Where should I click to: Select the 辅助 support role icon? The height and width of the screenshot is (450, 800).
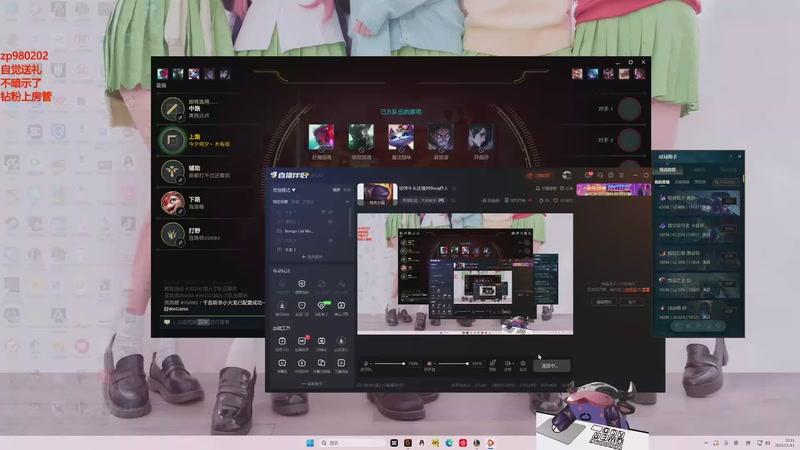(x=172, y=171)
